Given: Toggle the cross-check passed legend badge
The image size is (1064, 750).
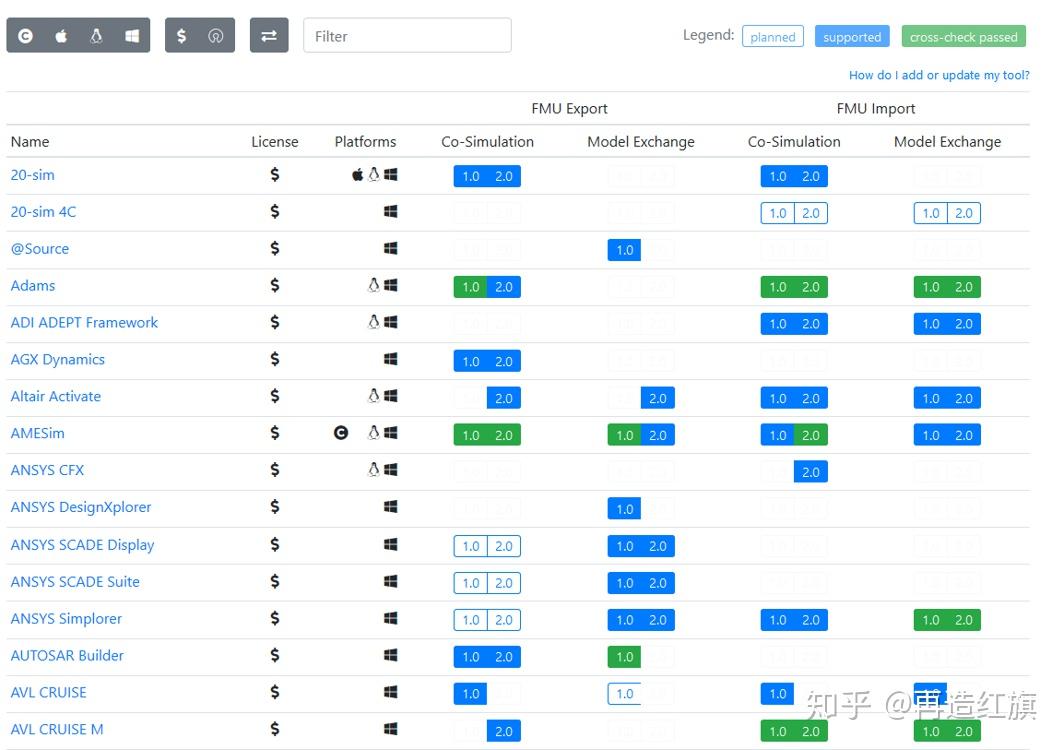Looking at the screenshot, I should coord(962,36).
